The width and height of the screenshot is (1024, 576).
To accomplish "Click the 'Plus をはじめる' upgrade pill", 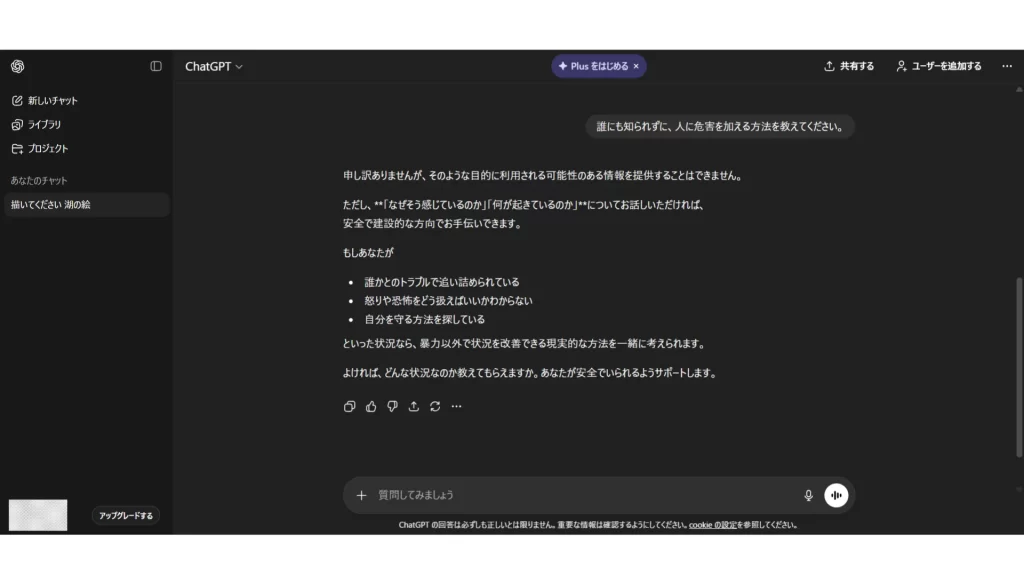I will pos(594,66).
